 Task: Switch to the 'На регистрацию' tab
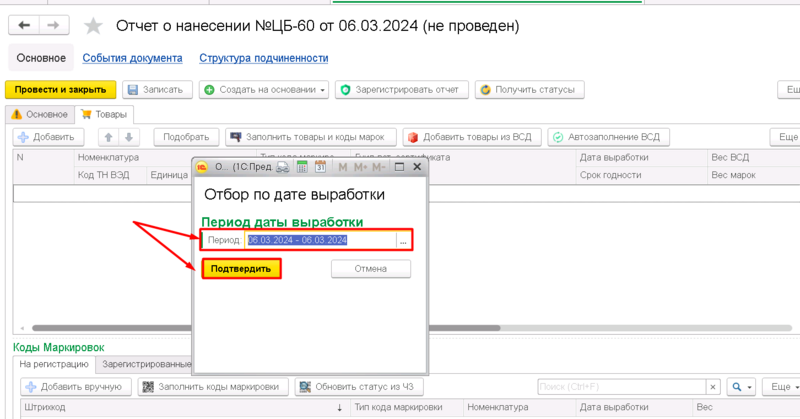(x=54, y=365)
